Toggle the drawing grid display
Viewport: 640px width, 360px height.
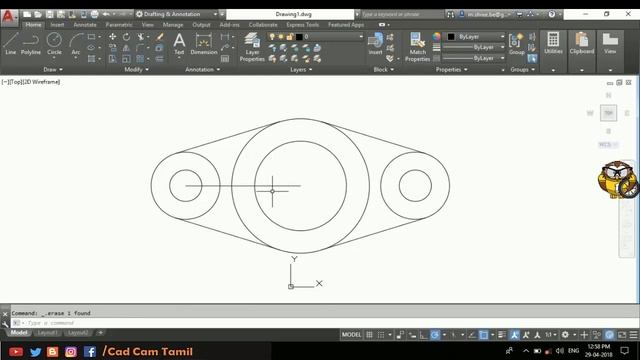[x=369, y=335]
